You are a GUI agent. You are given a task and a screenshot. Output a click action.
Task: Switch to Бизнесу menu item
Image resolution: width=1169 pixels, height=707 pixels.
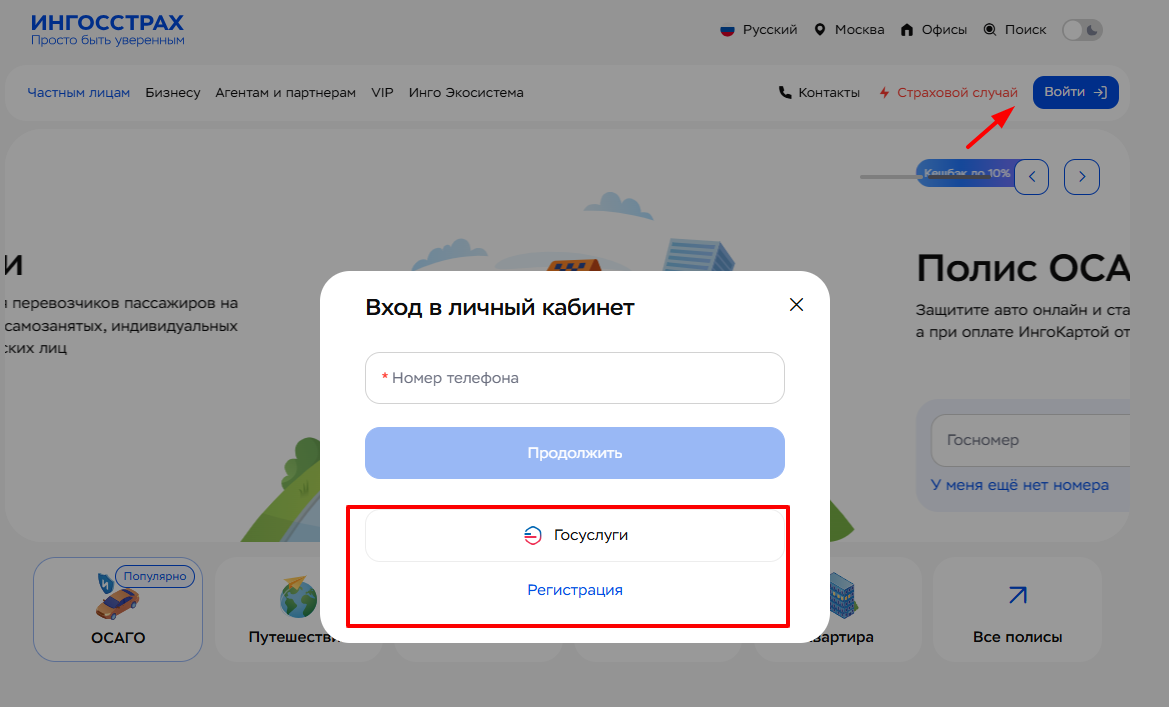(173, 93)
